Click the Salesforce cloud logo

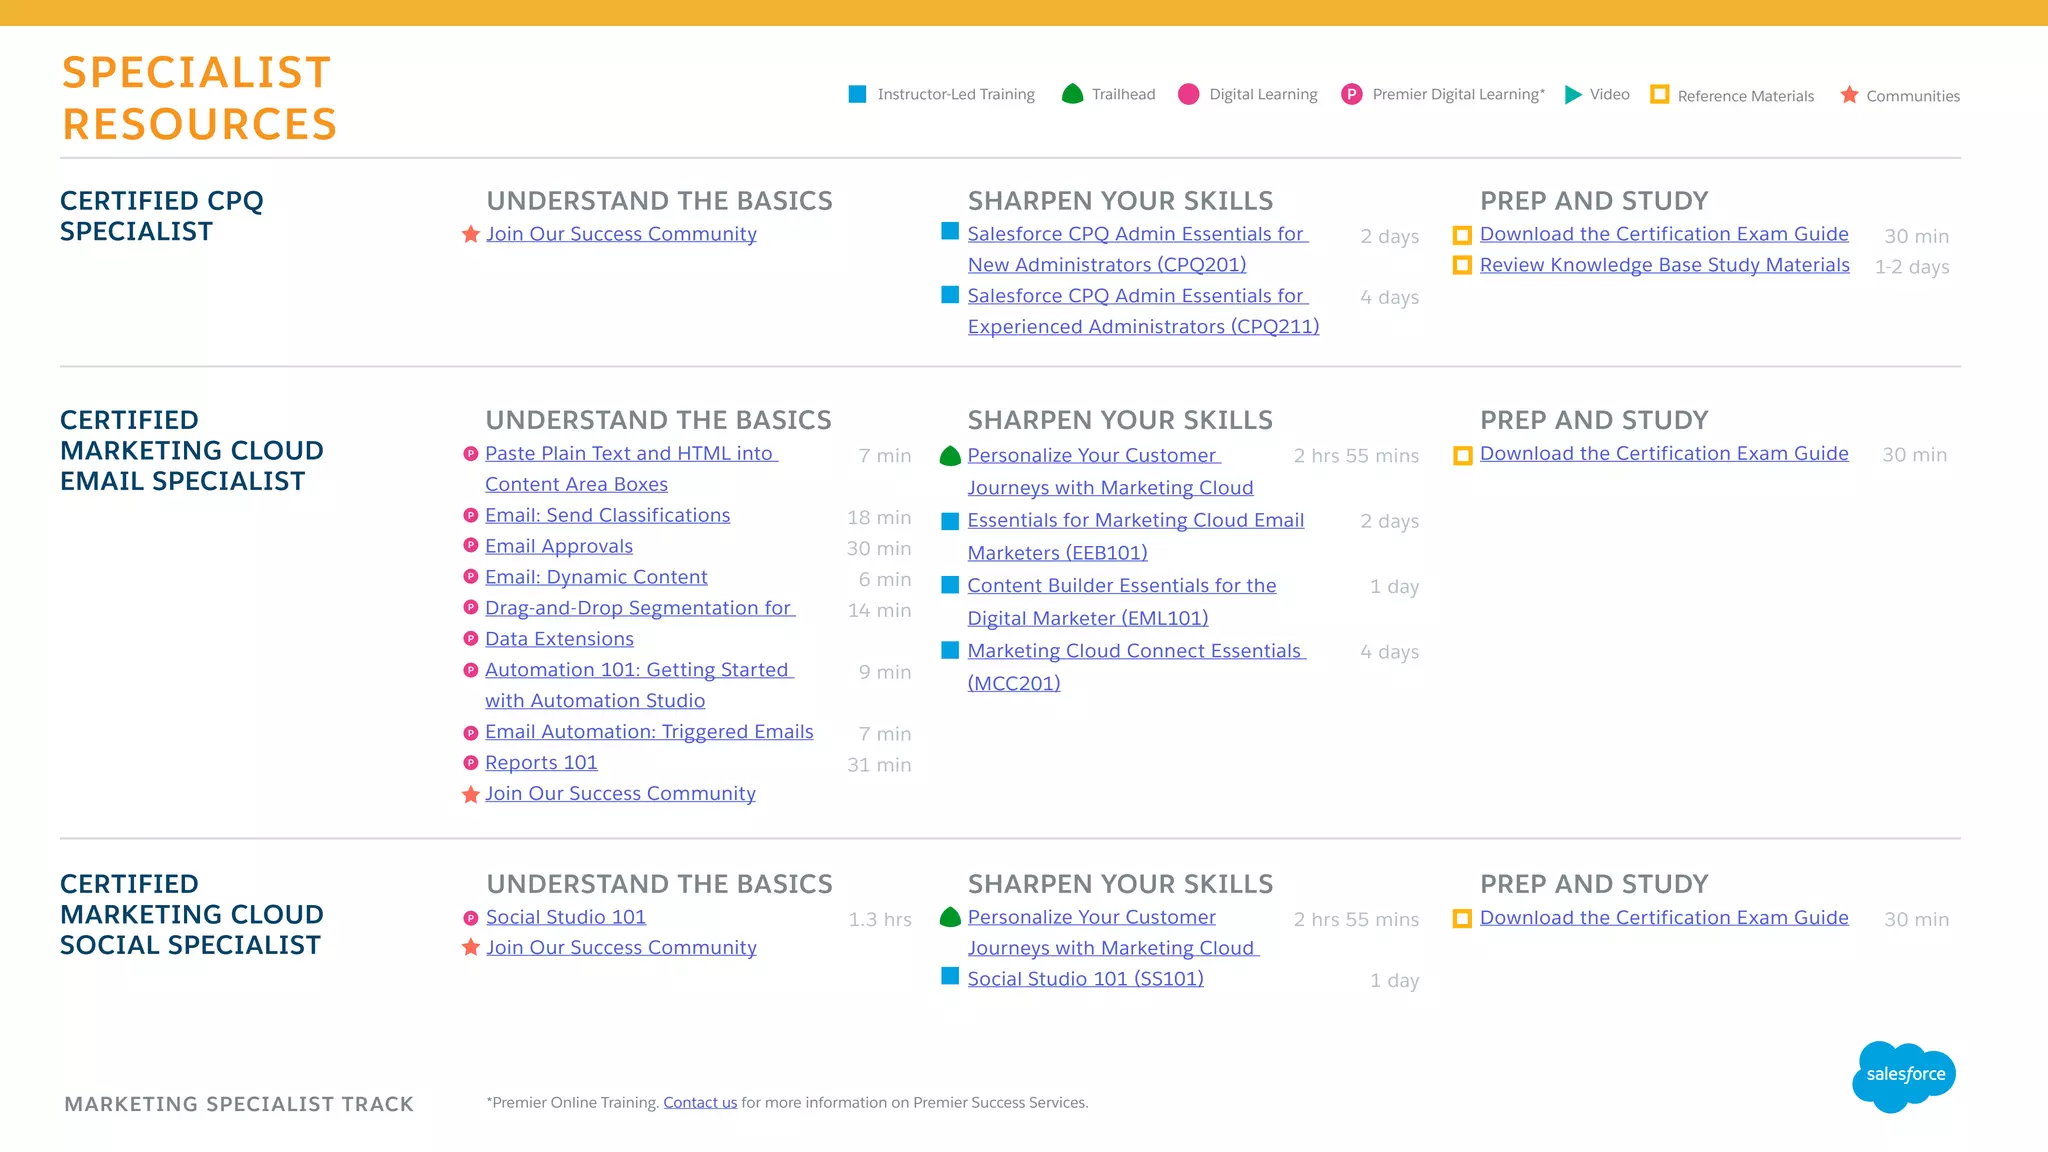coord(1903,1075)
